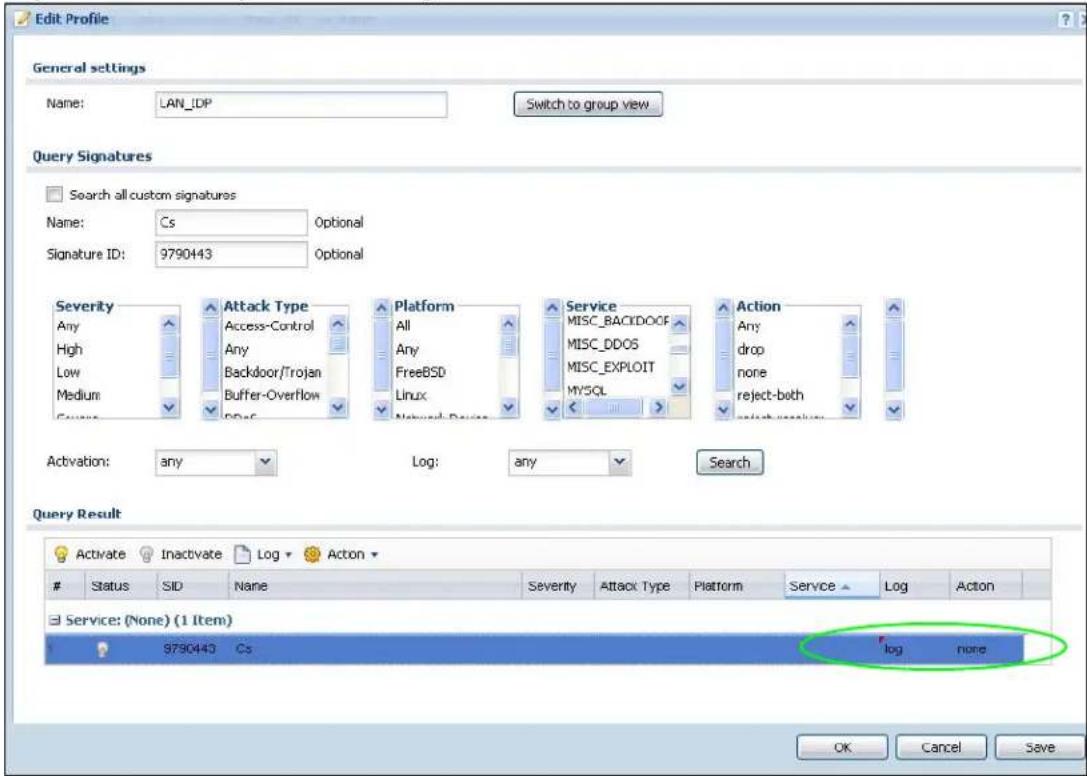
Task: Click the Action column header
Action: tap(985, 587)
